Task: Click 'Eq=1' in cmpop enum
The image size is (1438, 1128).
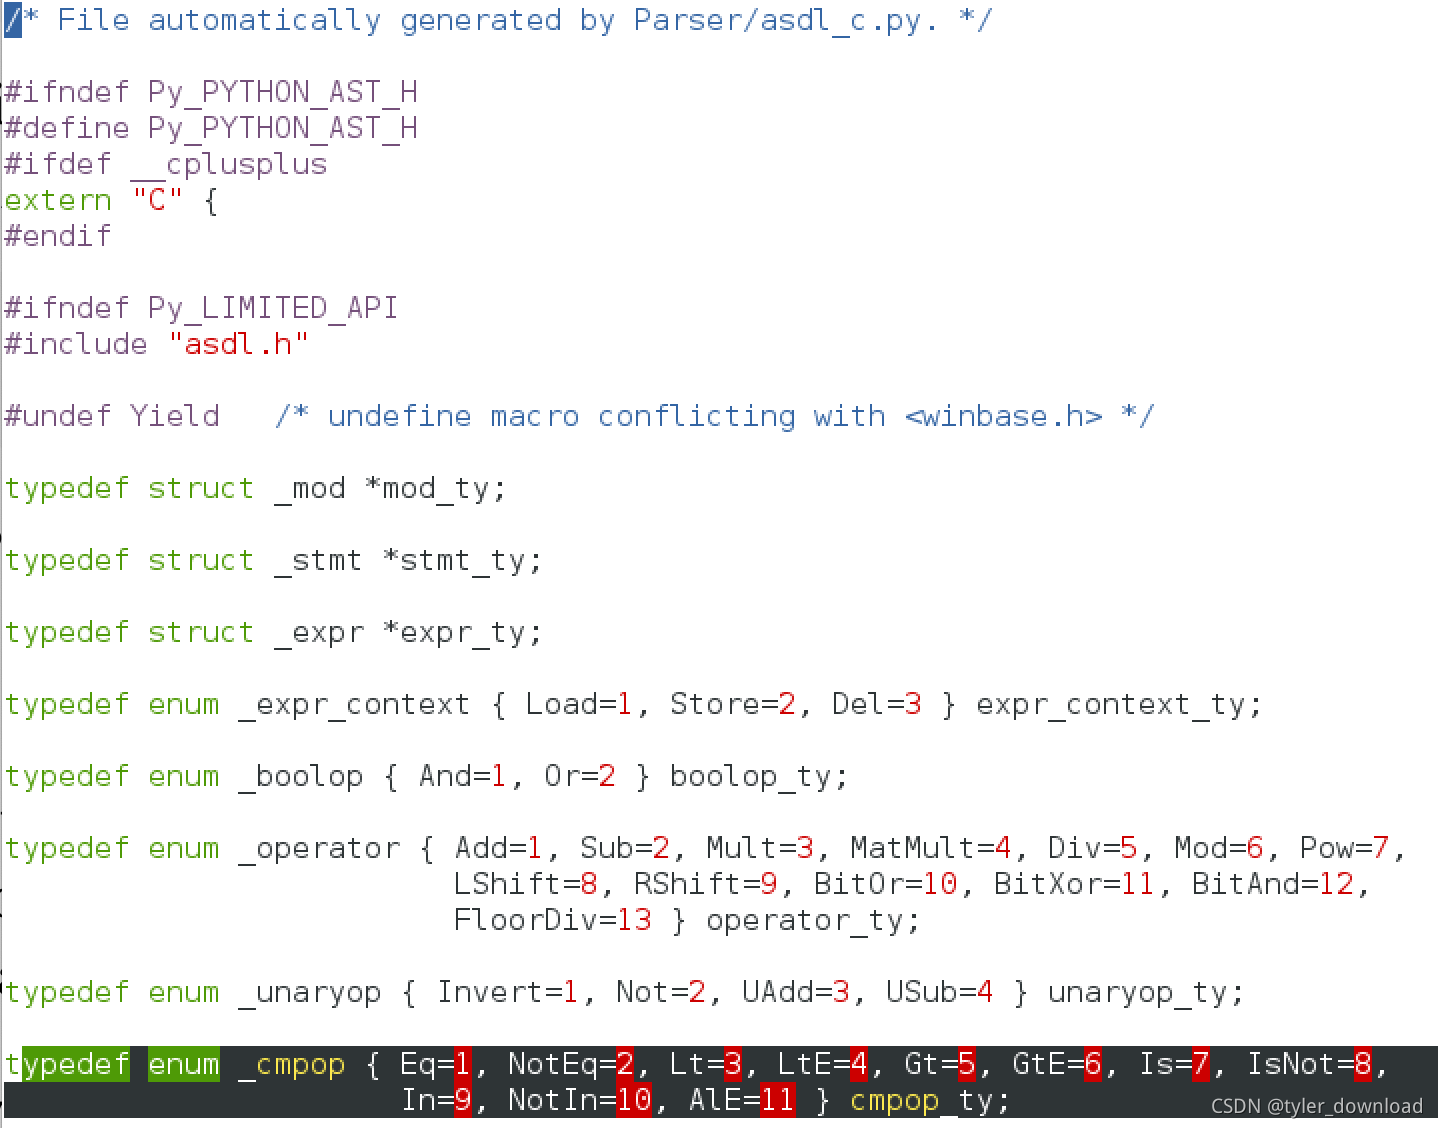Action: click(435, 1065)
